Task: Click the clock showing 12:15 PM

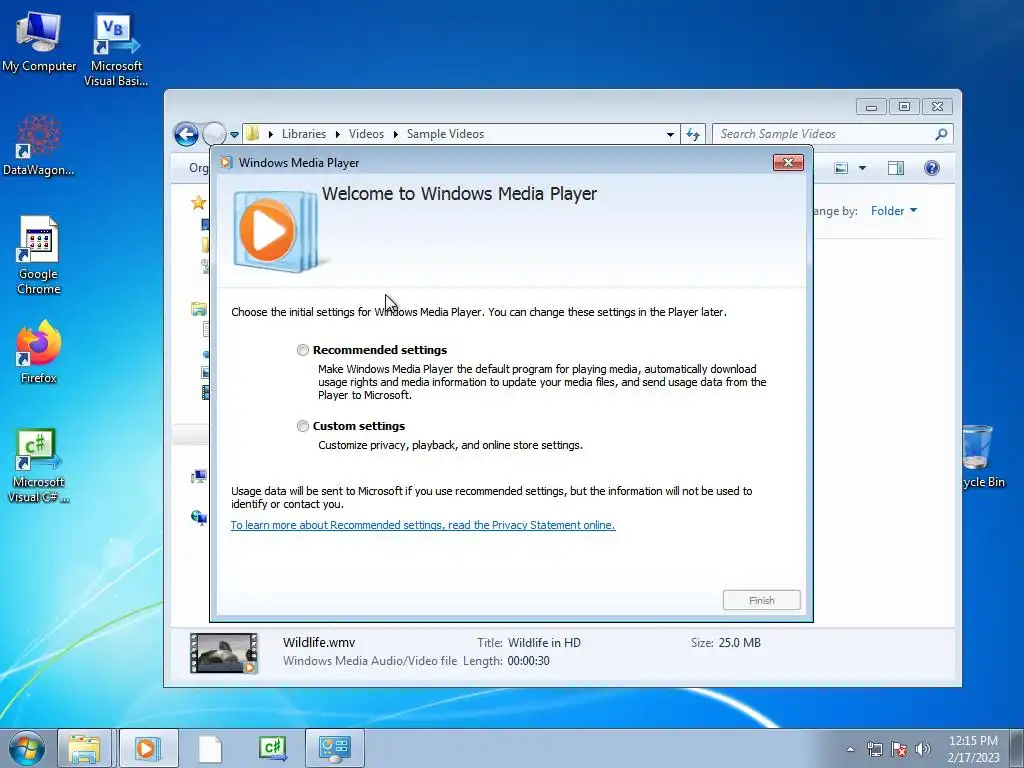Action: click(973, 748)
